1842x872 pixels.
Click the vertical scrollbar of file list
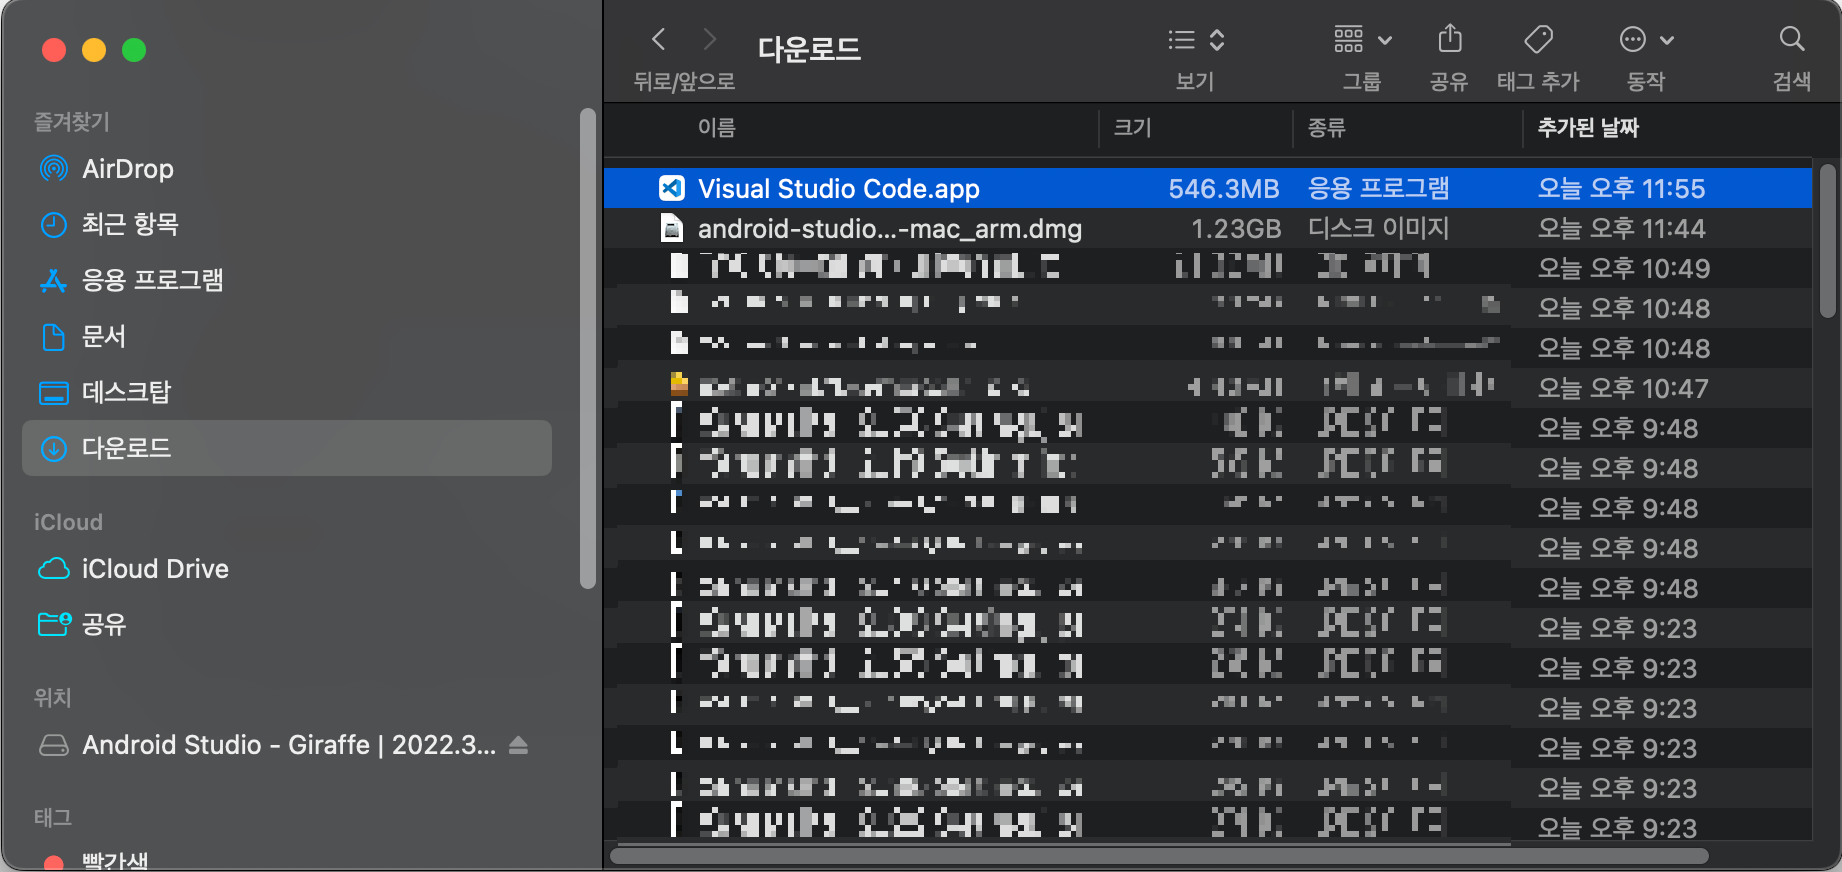click(1827, 241)
